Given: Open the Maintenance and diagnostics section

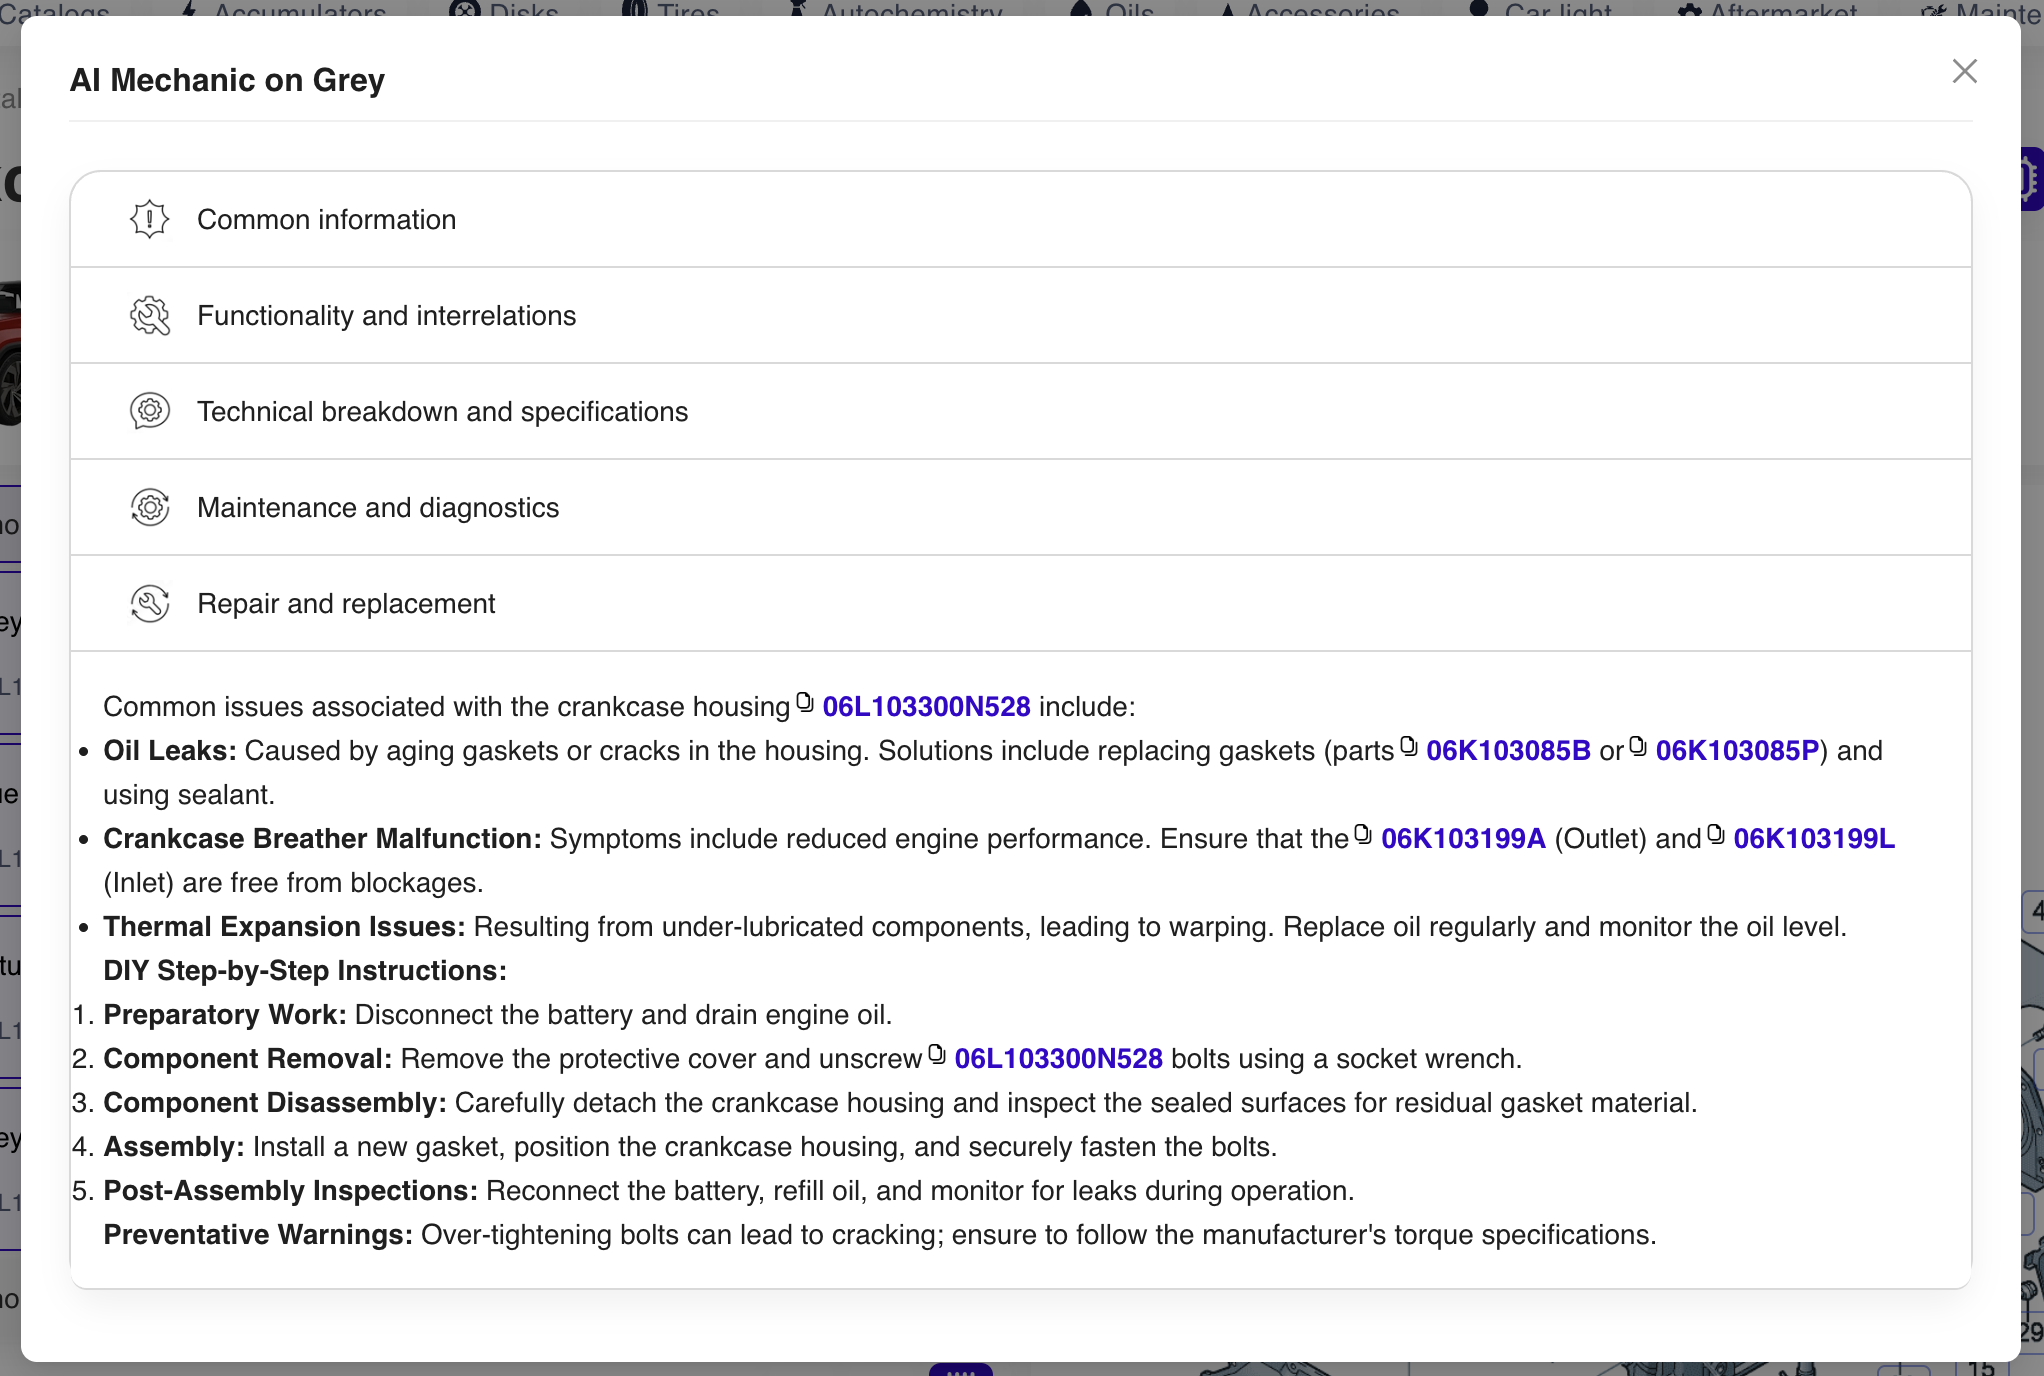Looking at the screenshot, I should pyautogui.click(x=378, y=507).
